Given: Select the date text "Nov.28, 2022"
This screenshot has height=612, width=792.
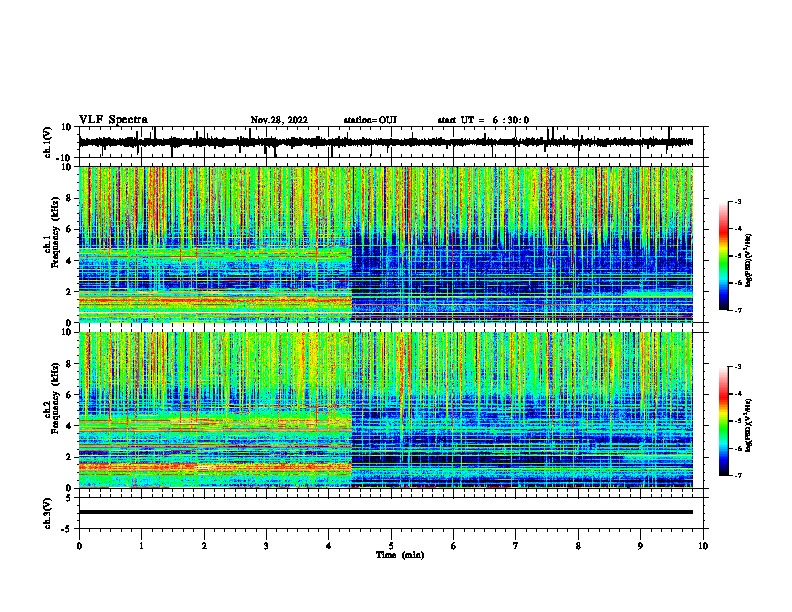Looking at the screenshot, I should (279, 120).
